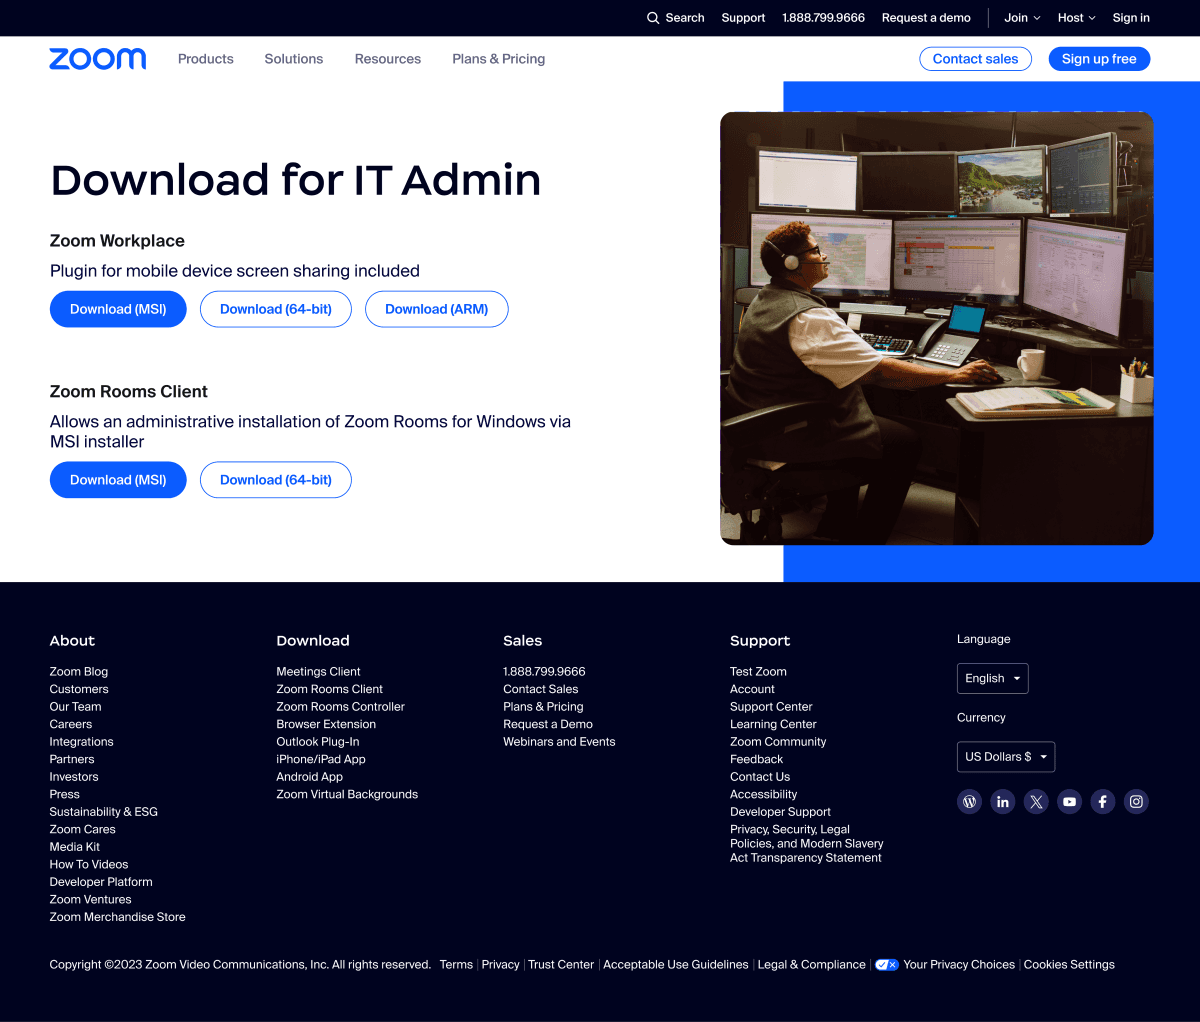Viewport: 1200px width, 1022px height.
Task: Expand the Host dropdown in top bar
Action: [x=1077, y=18]
